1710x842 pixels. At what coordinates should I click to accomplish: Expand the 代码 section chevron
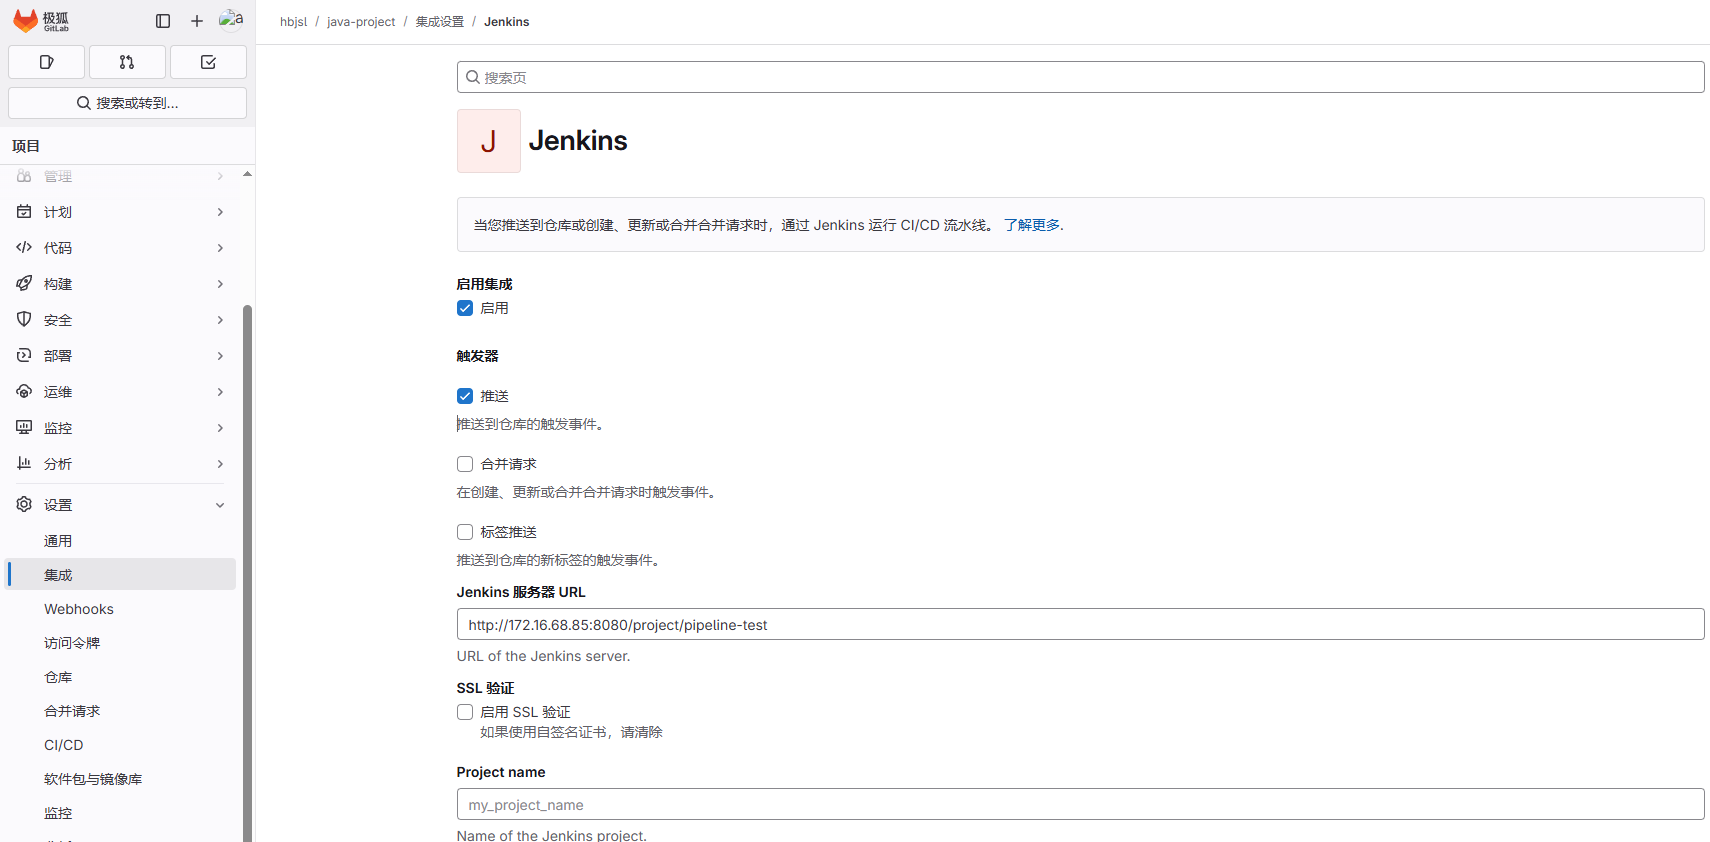pos(220,248)
